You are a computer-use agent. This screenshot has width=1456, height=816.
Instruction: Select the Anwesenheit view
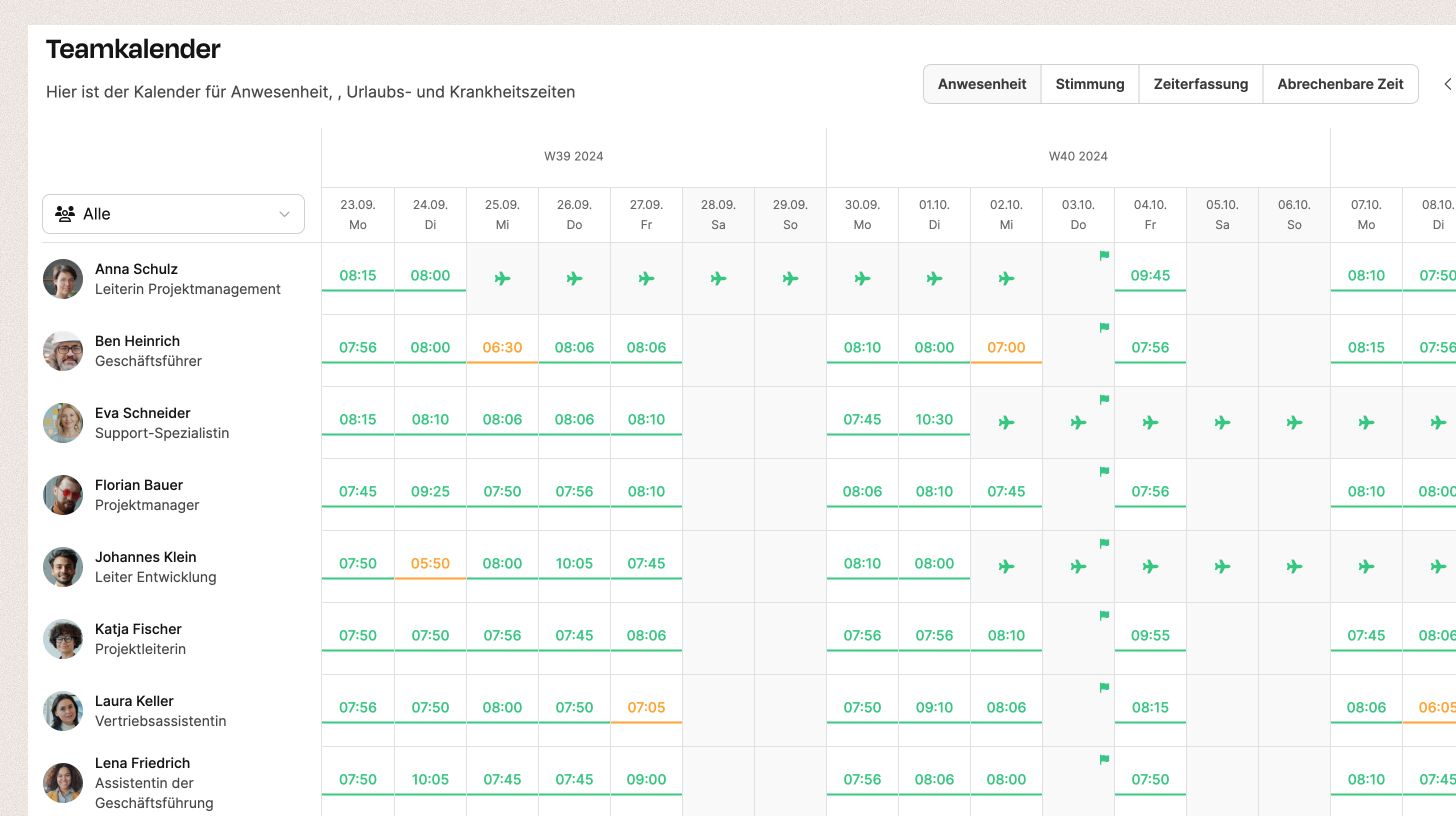tap(982, 84)
